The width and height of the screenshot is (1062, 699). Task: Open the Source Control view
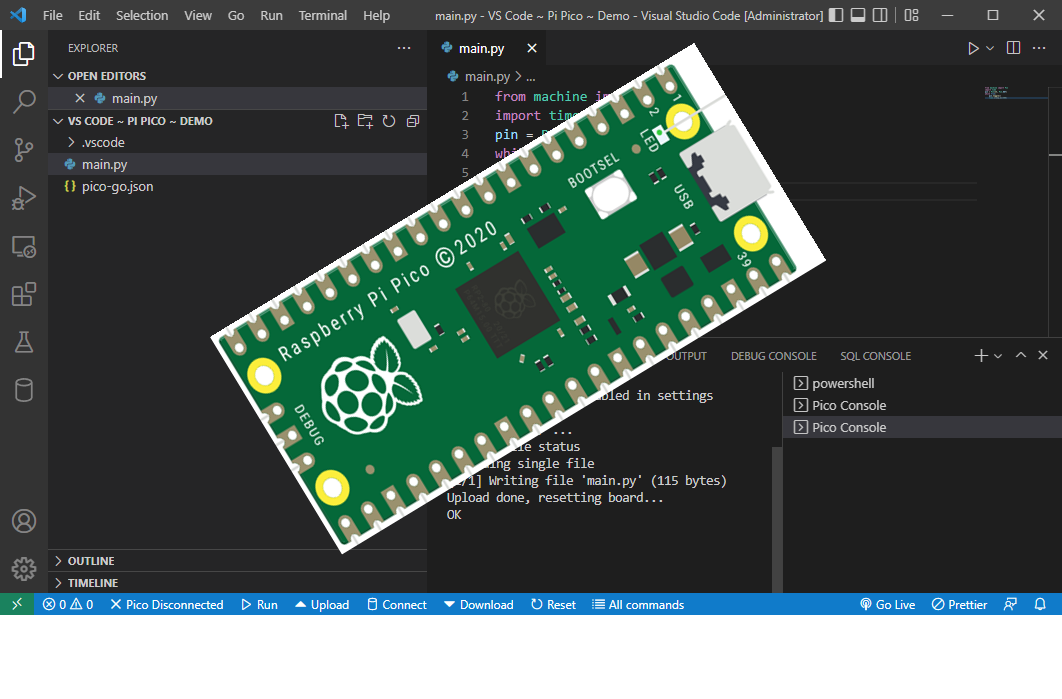click(24, 150)
